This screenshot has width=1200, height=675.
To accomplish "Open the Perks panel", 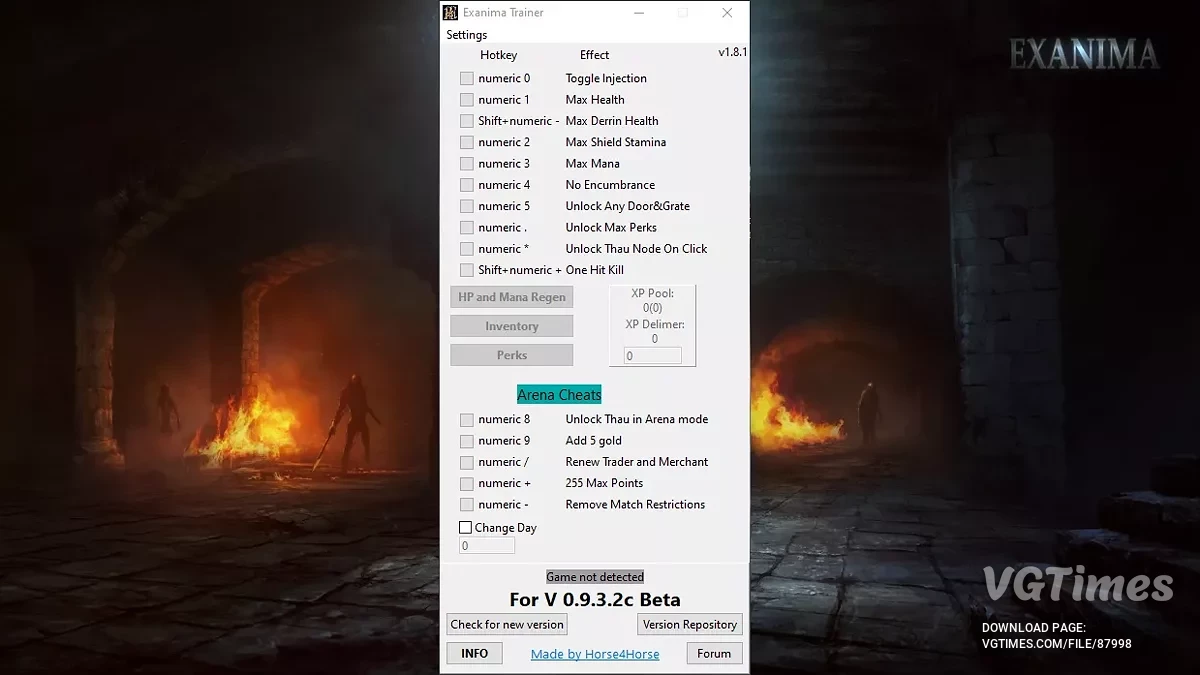I will click(511, 354).
